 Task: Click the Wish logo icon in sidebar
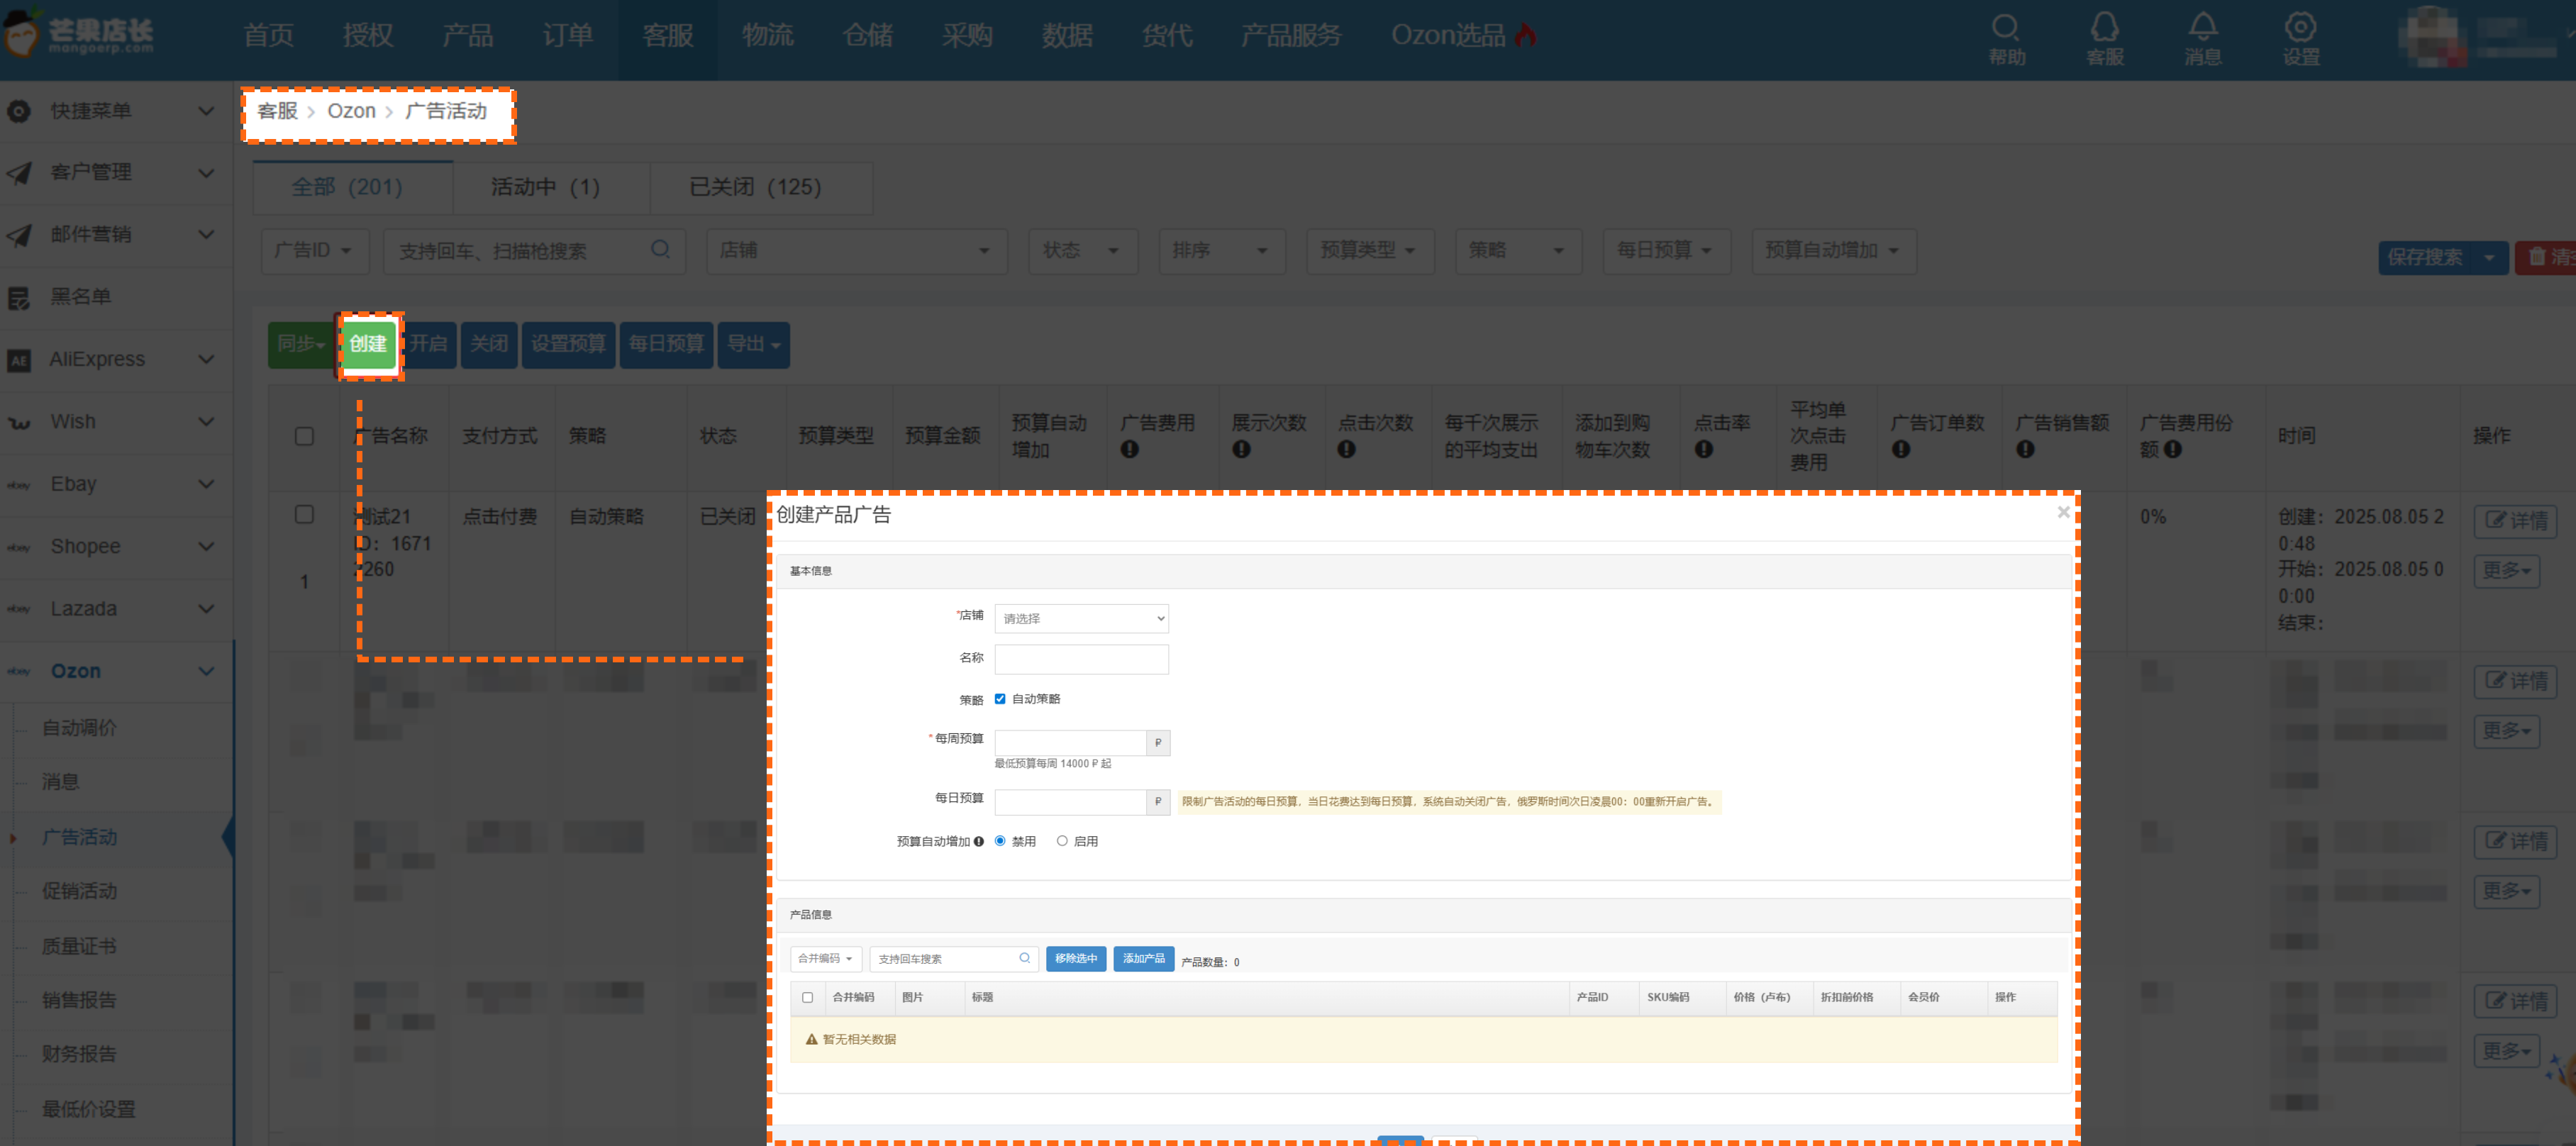tap(18, 422)
